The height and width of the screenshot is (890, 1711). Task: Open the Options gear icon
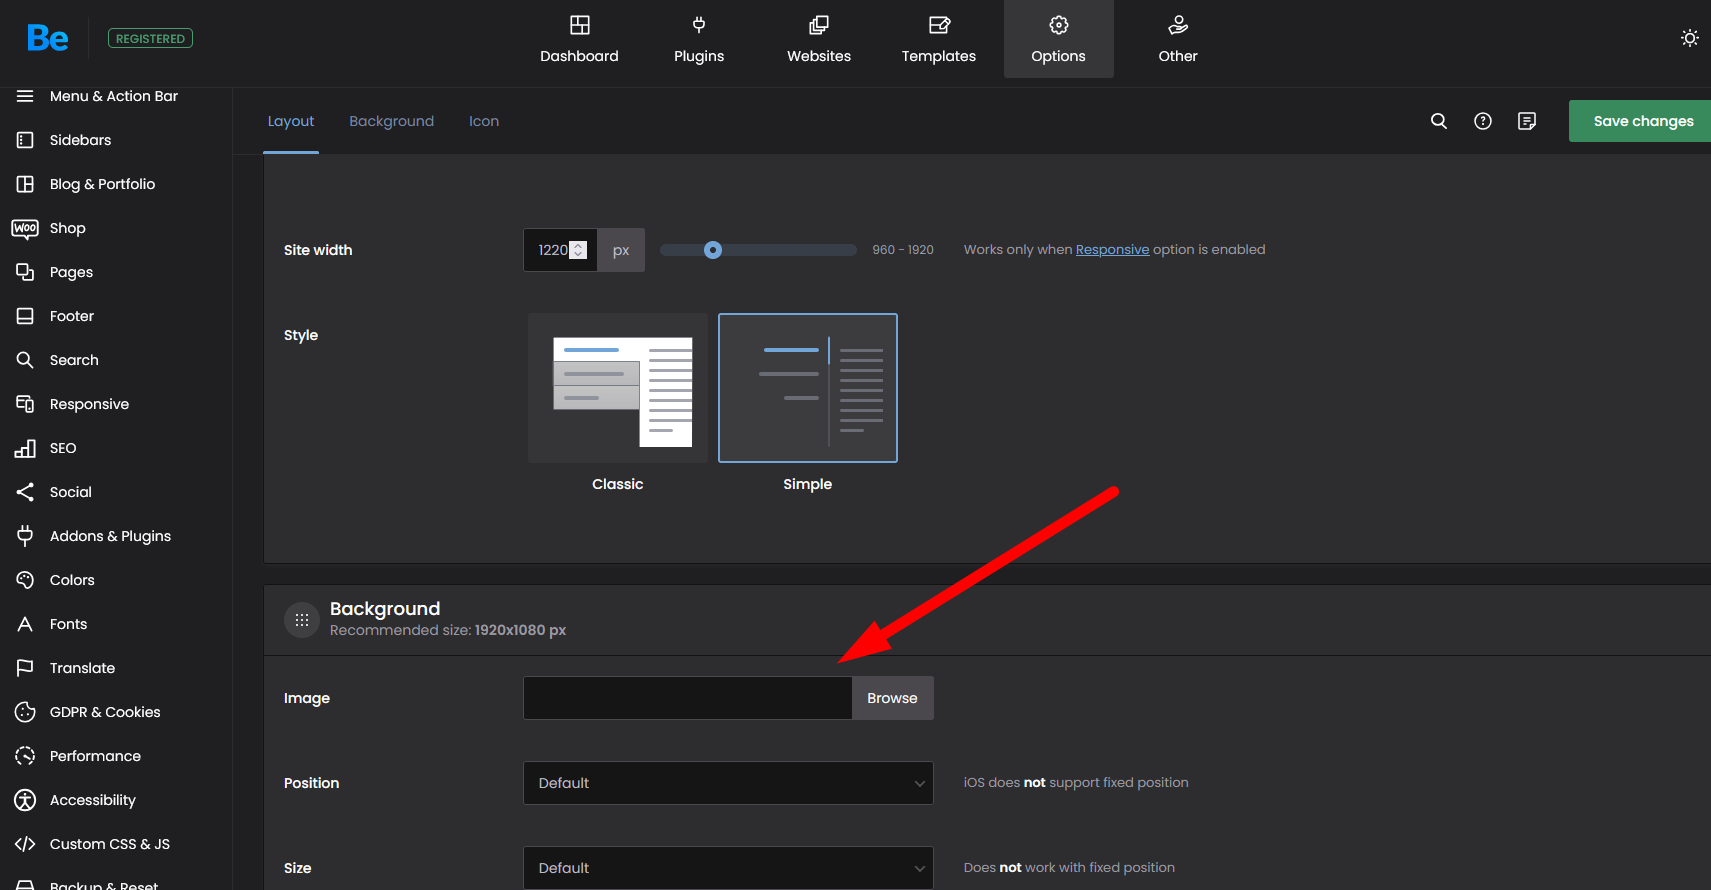(x=1059, y=25)
